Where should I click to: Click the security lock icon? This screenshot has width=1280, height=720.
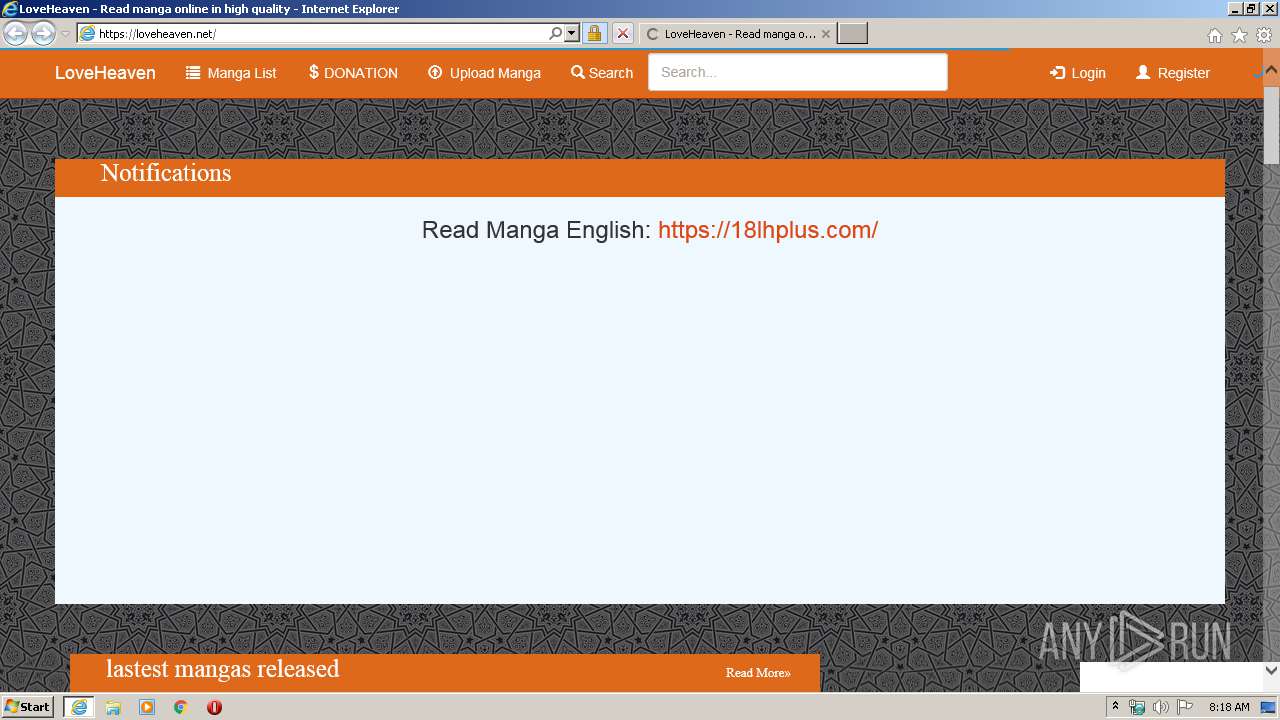pyautogui.click(x=594, y=33)
